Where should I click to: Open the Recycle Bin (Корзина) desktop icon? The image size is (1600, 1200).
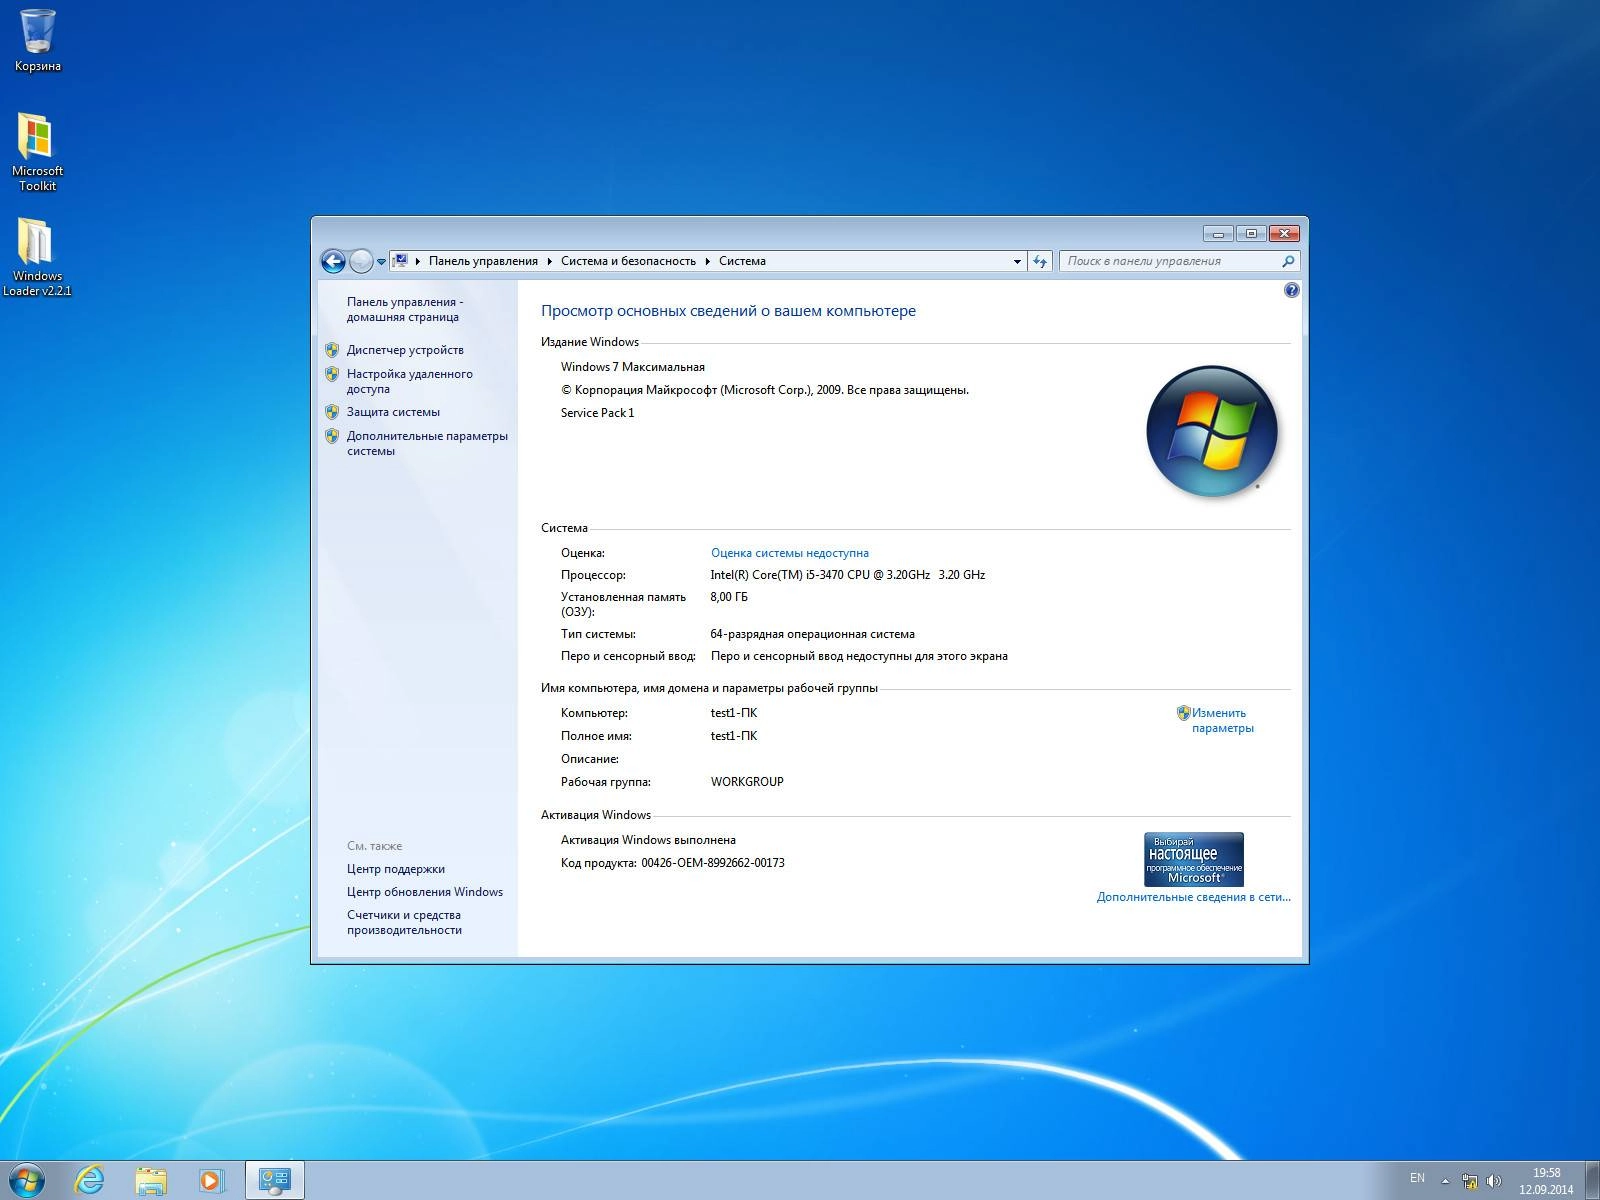click(x=37, y=40)
